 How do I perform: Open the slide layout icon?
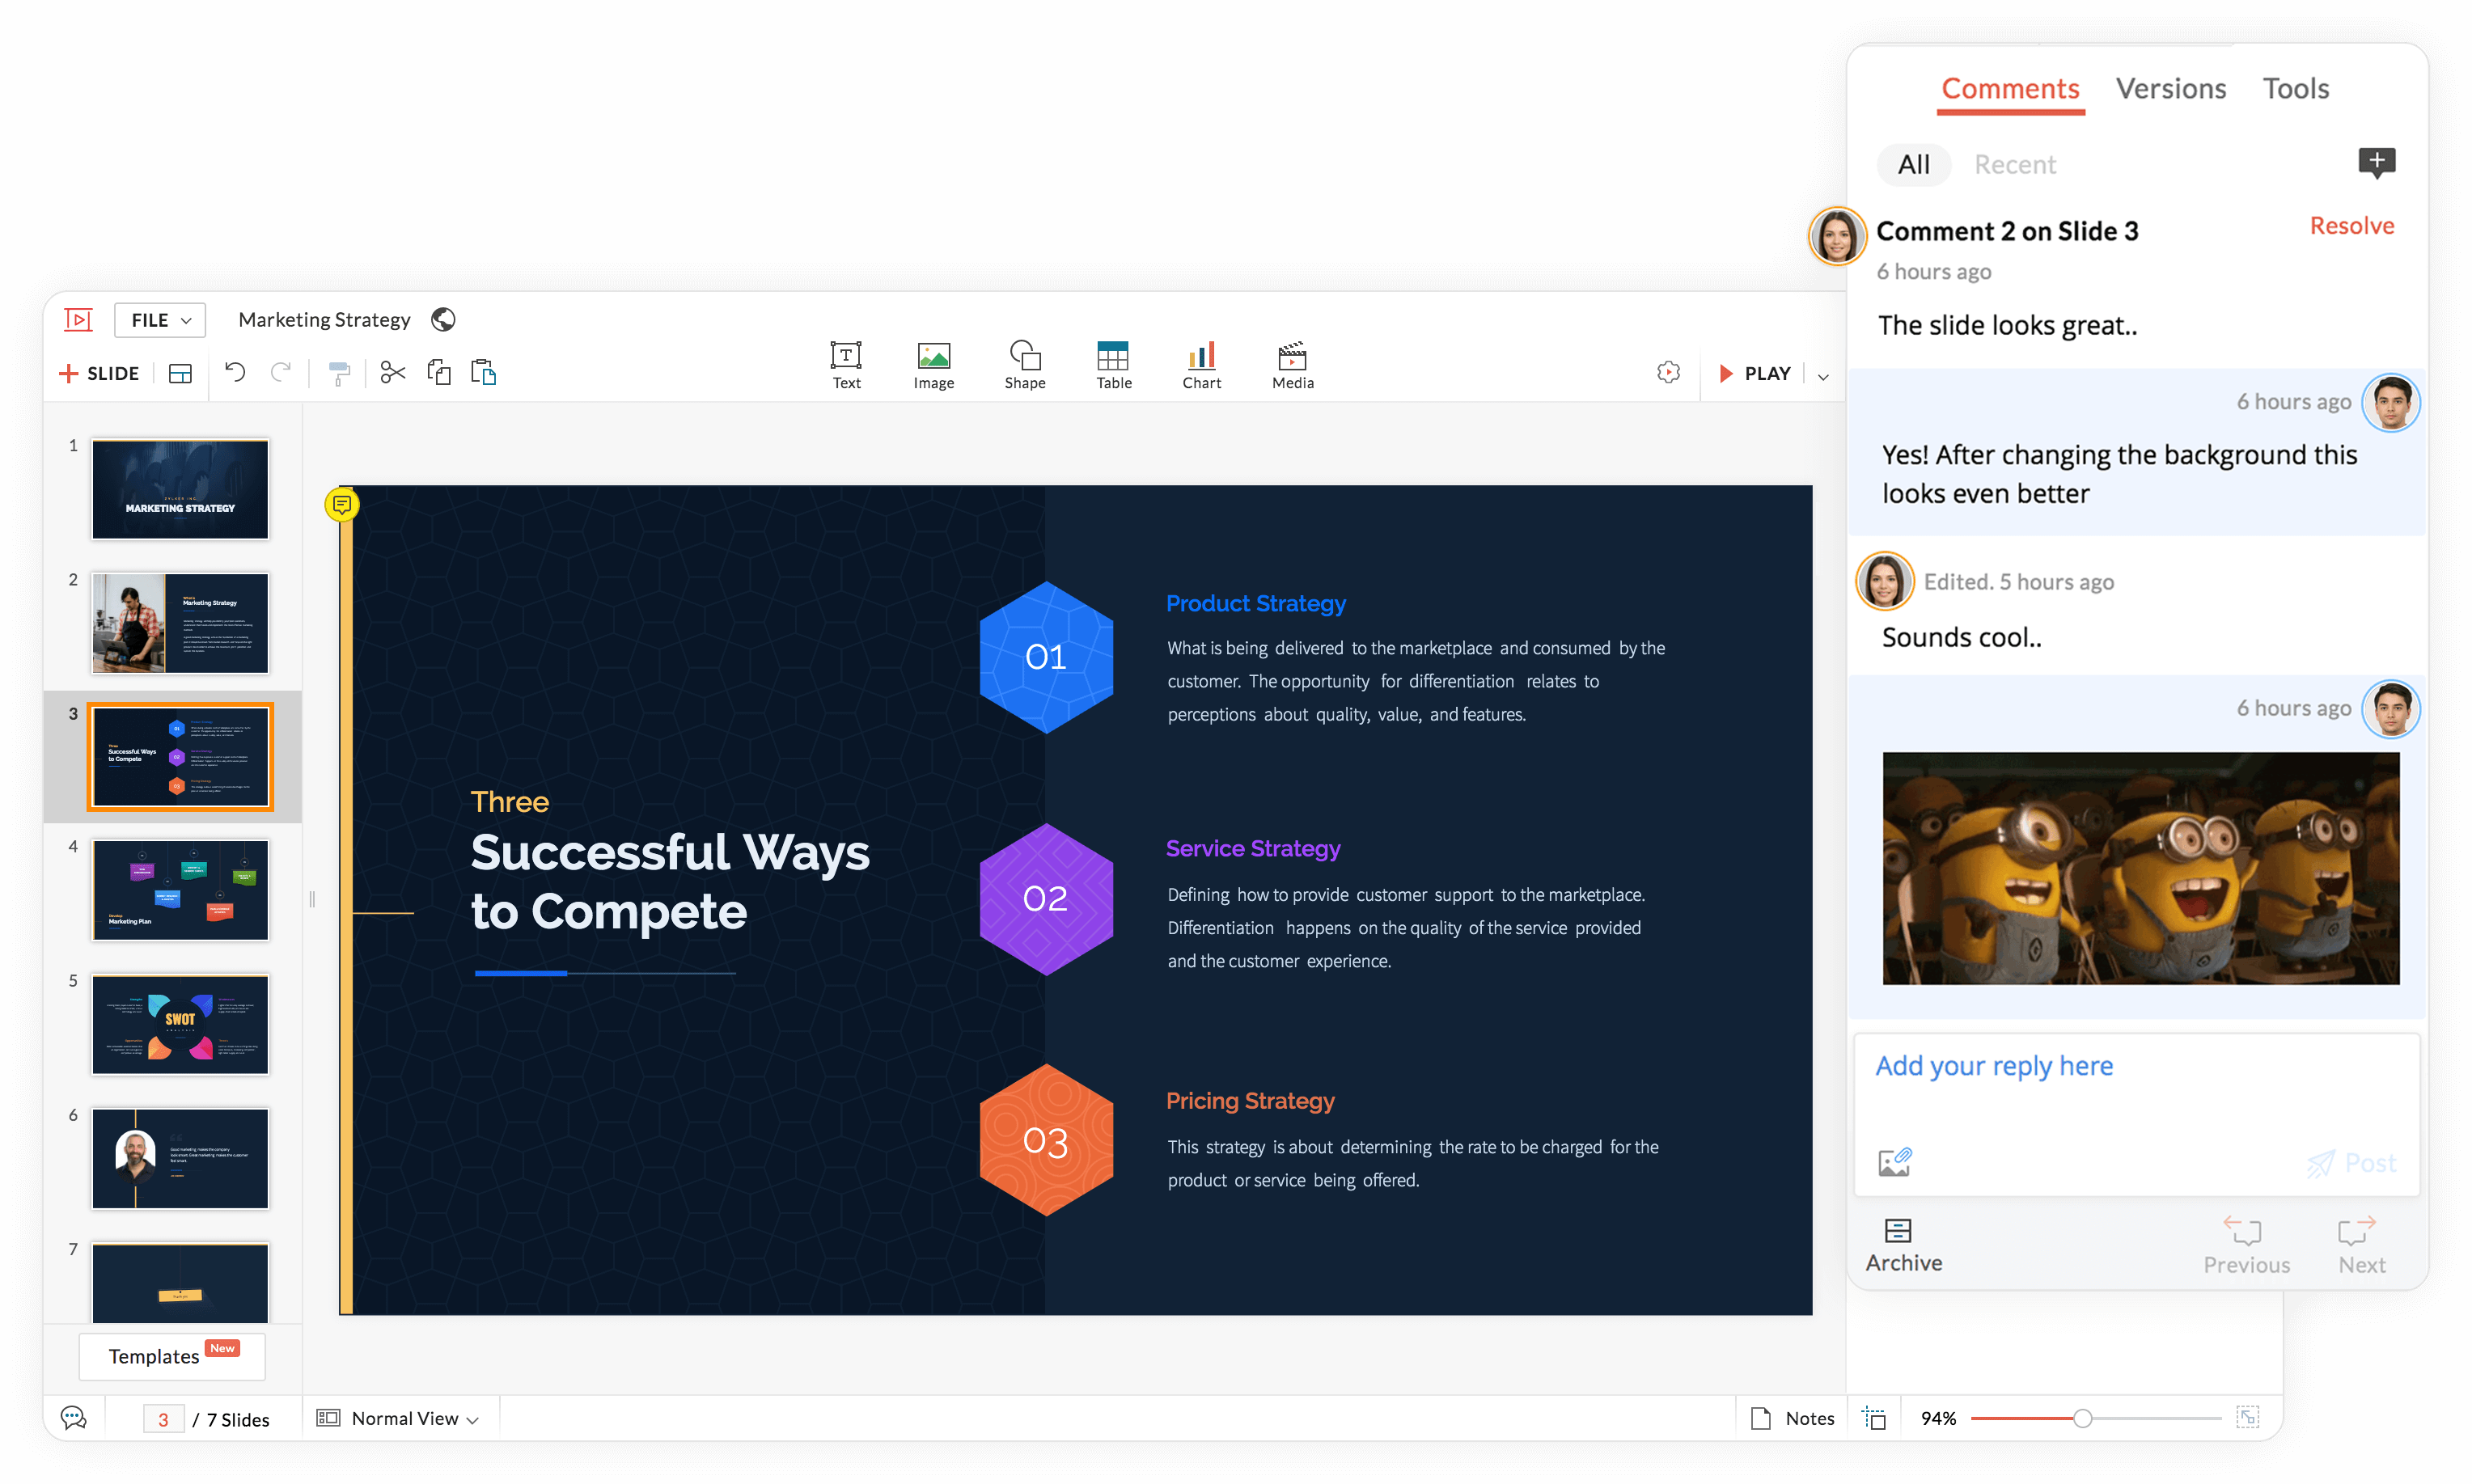pyautogui.click(x=180, y=373)
